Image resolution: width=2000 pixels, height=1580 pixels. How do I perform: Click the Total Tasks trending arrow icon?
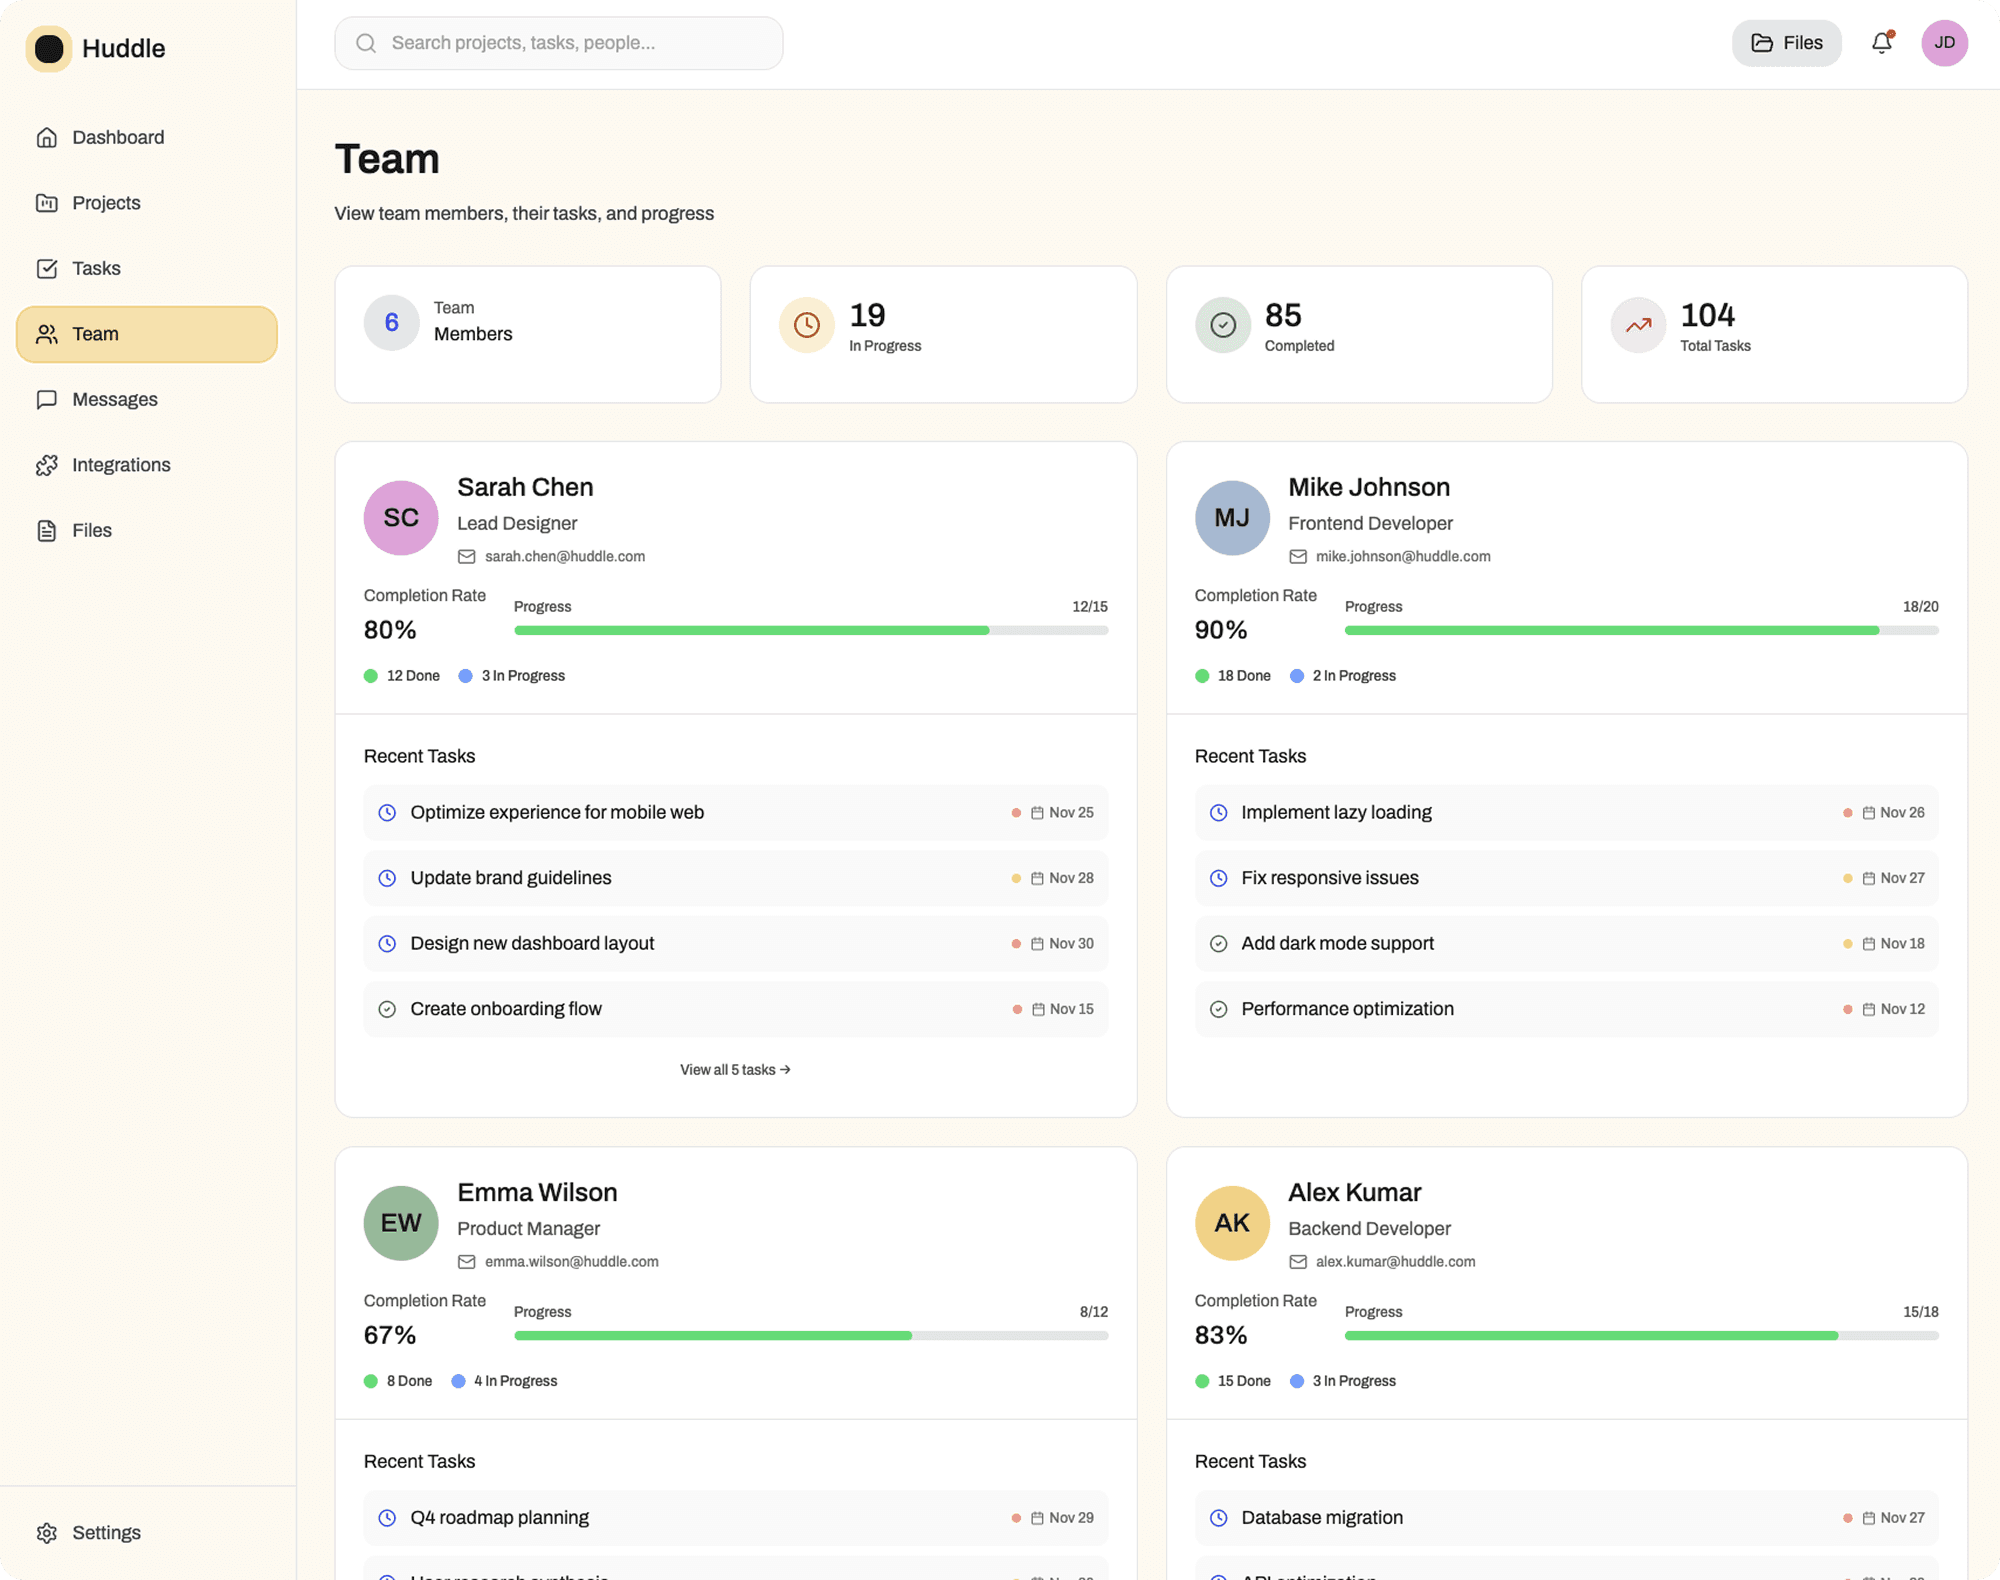coord(1638,325)
